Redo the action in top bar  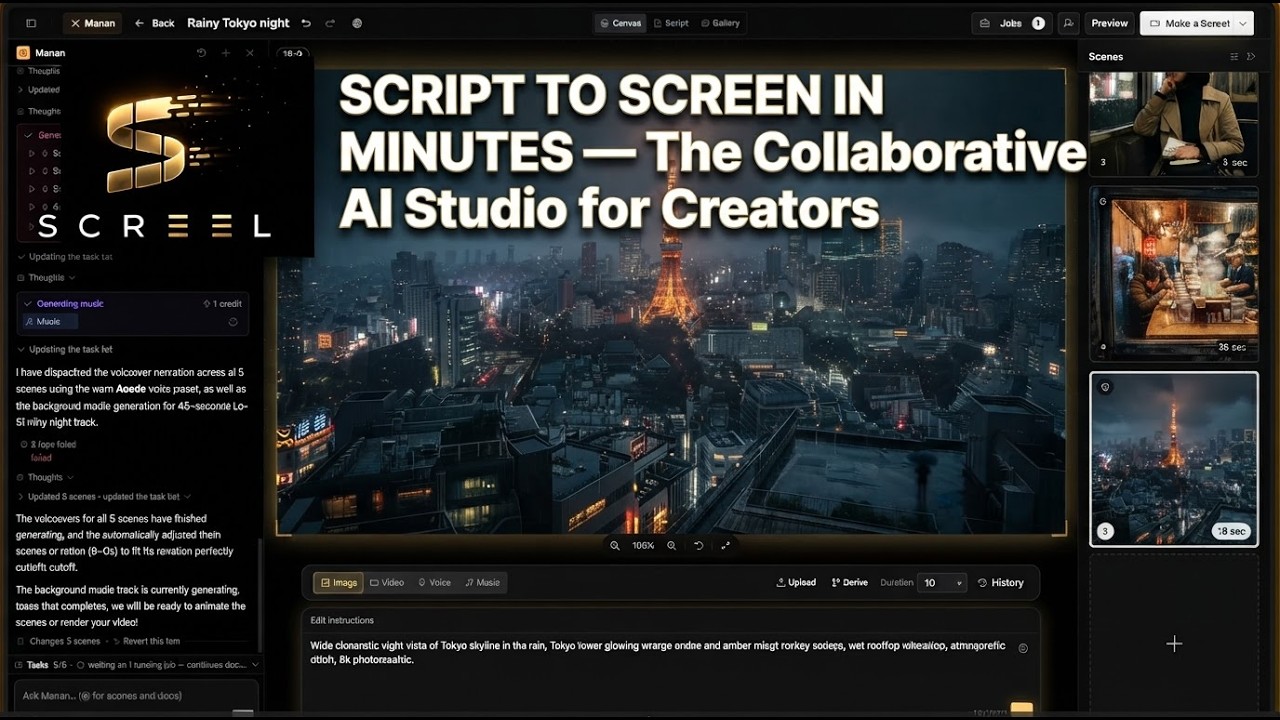(330, 23)
